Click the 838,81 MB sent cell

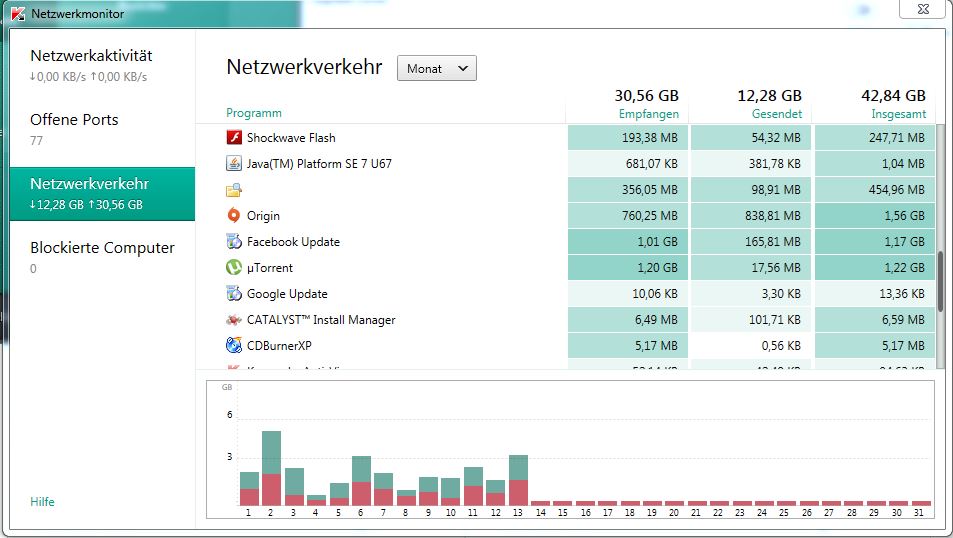pos(751,216)
